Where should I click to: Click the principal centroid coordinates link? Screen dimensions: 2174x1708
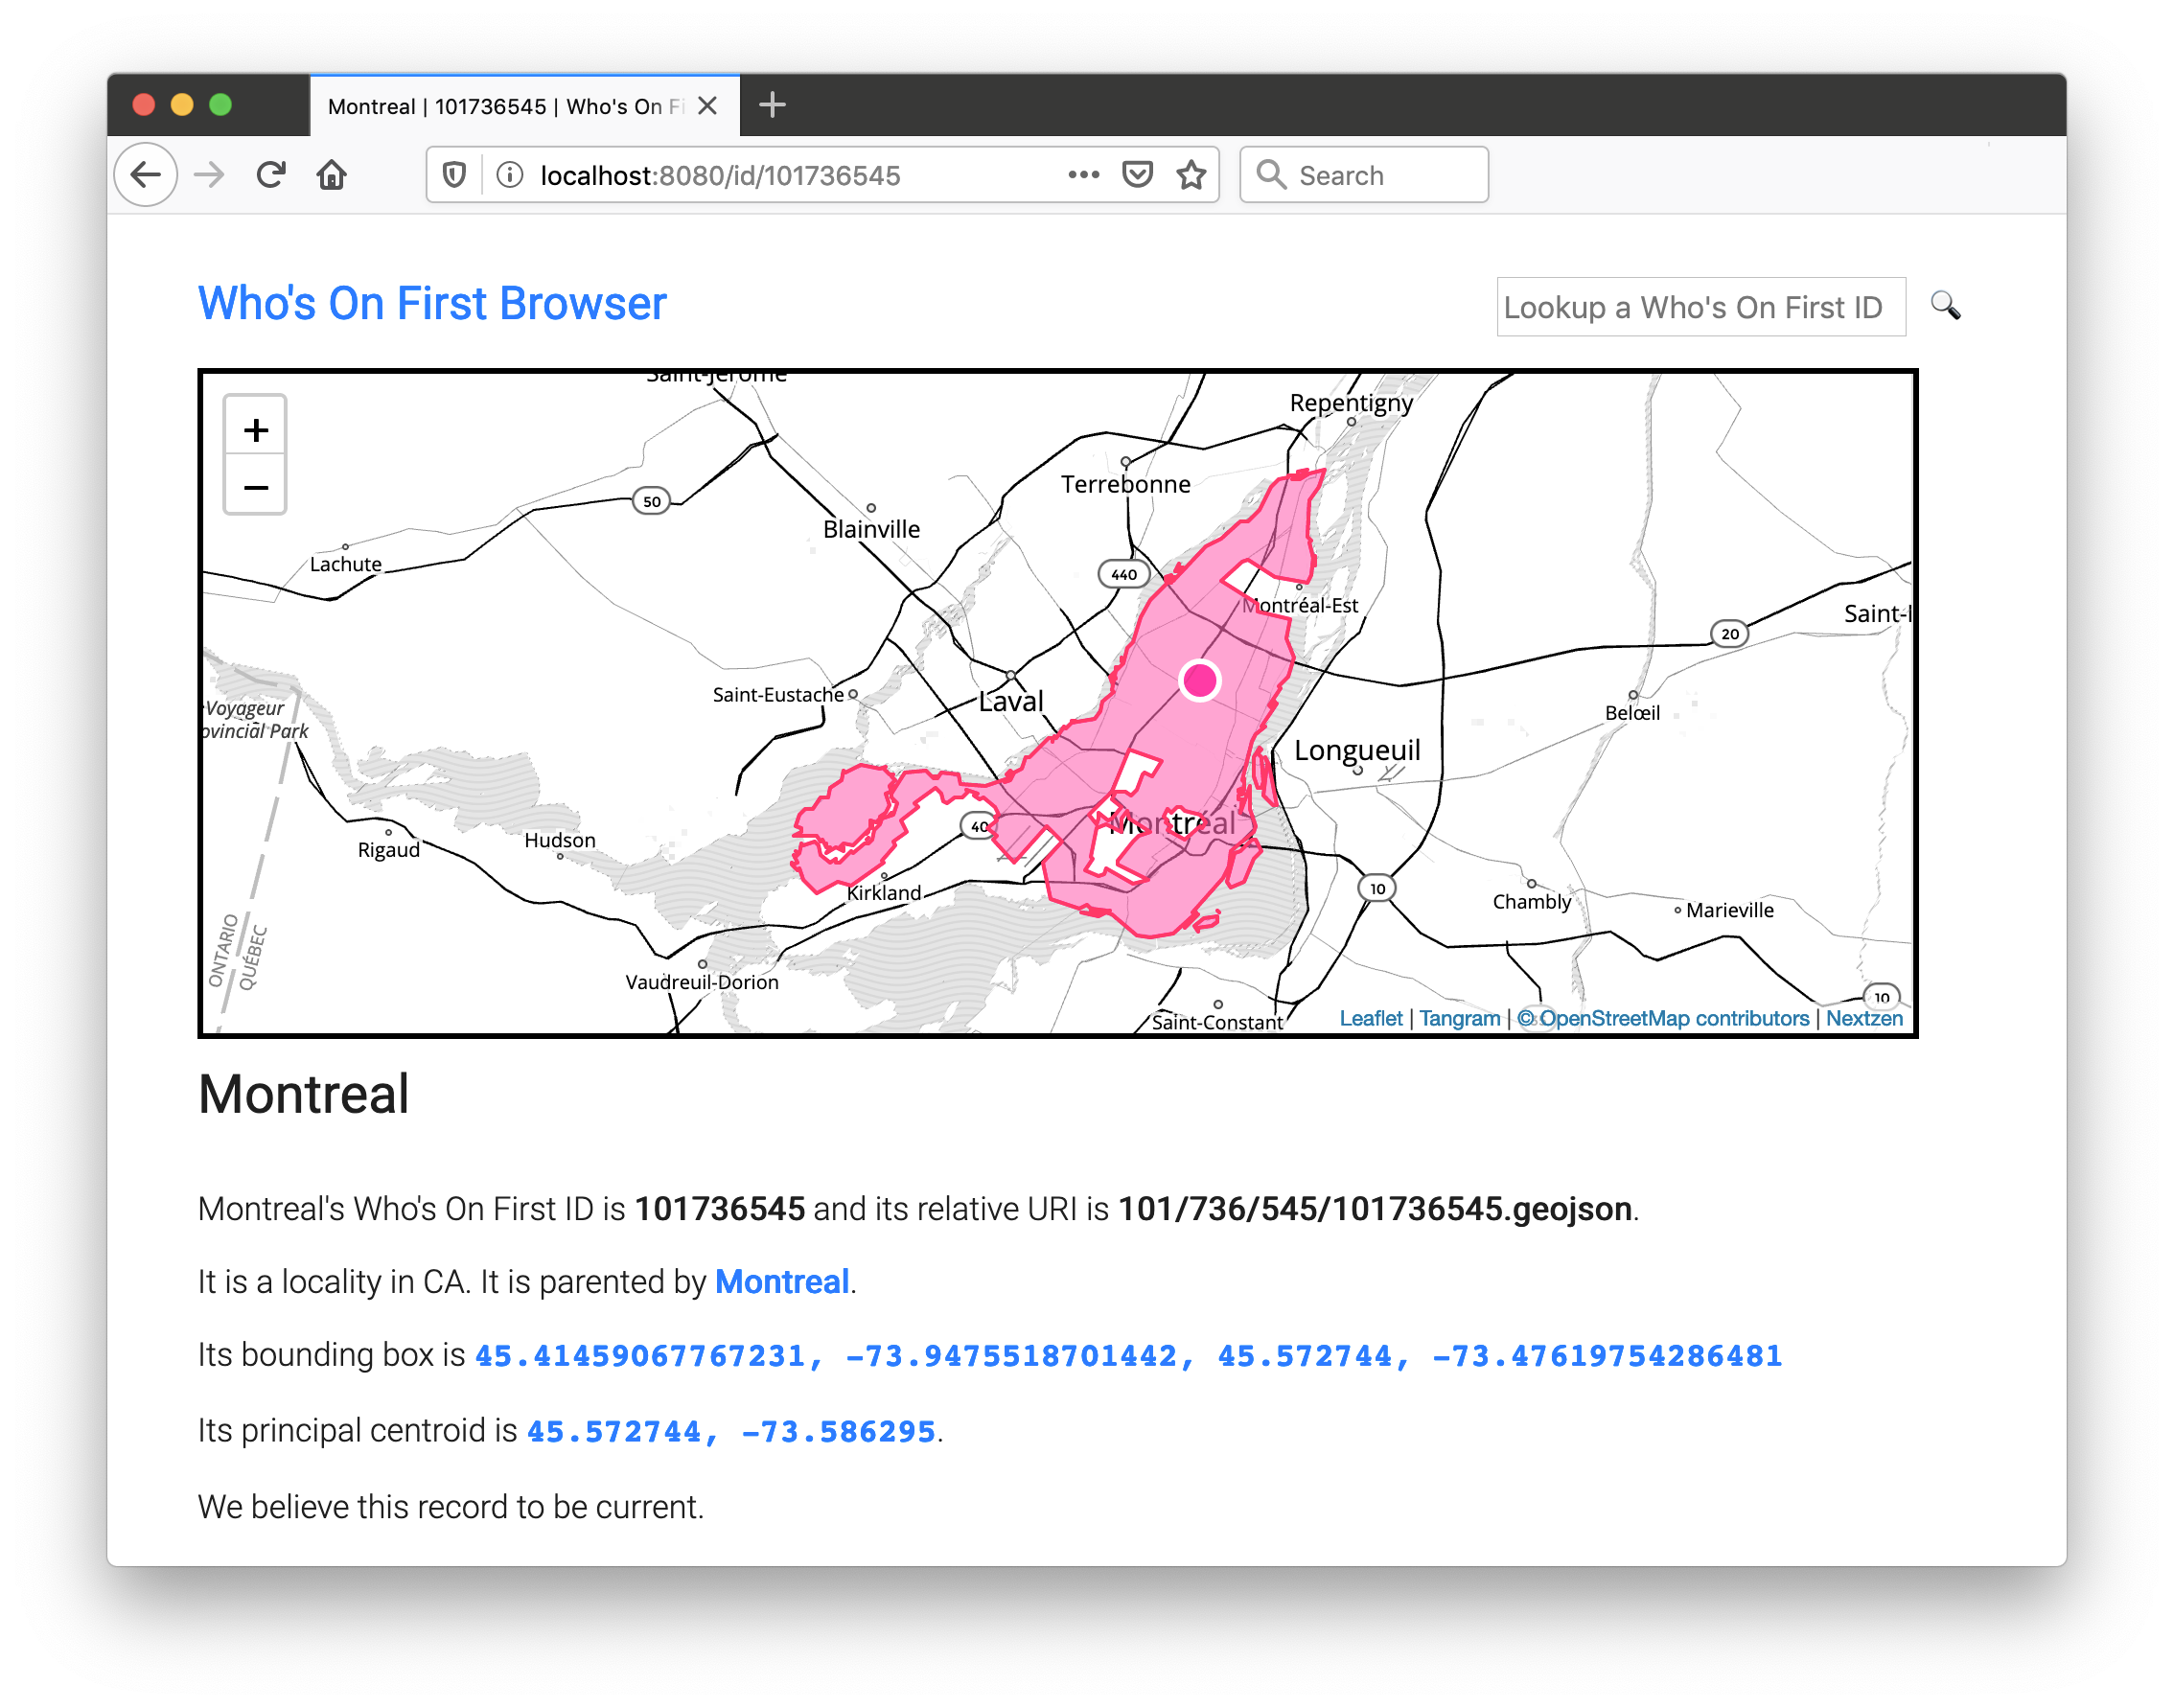(731, 1432)
